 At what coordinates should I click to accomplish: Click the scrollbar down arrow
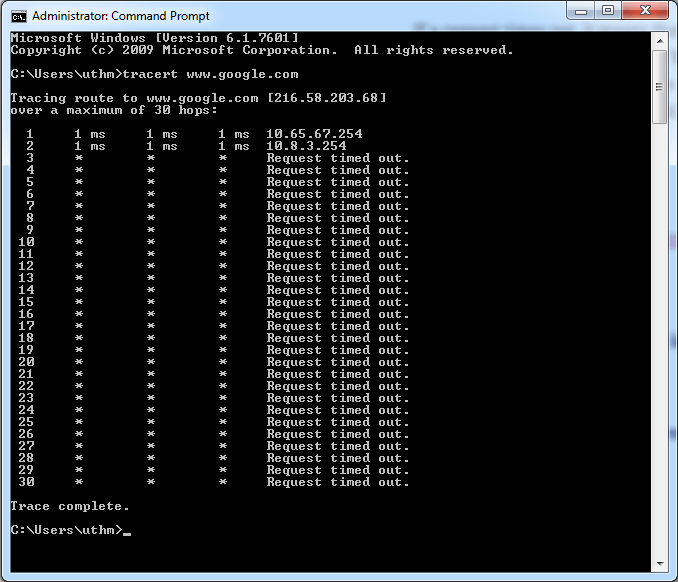pos(659,563)
